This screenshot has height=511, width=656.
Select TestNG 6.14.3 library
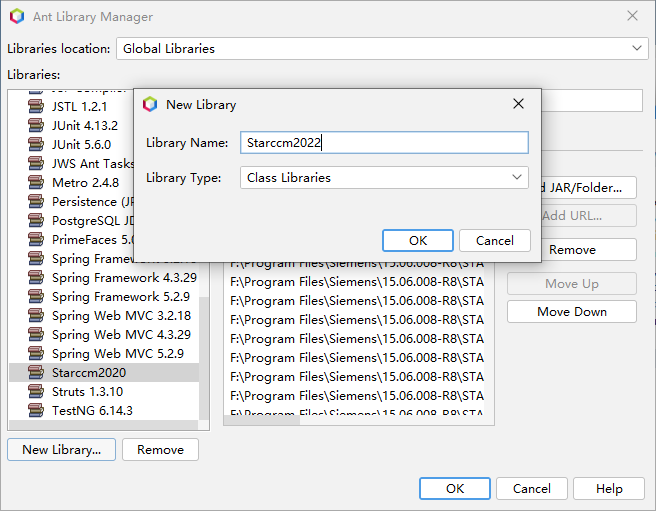pyautogui.click(x=92, y=411)
